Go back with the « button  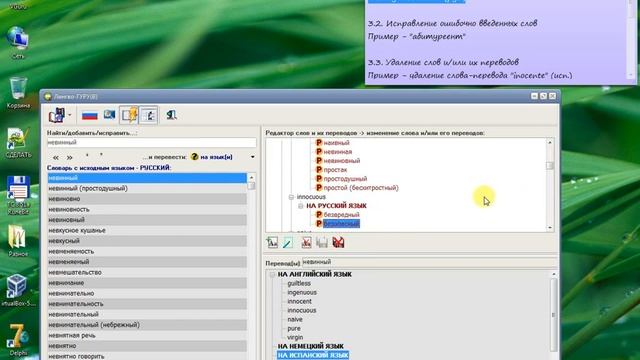coord(56,158)
